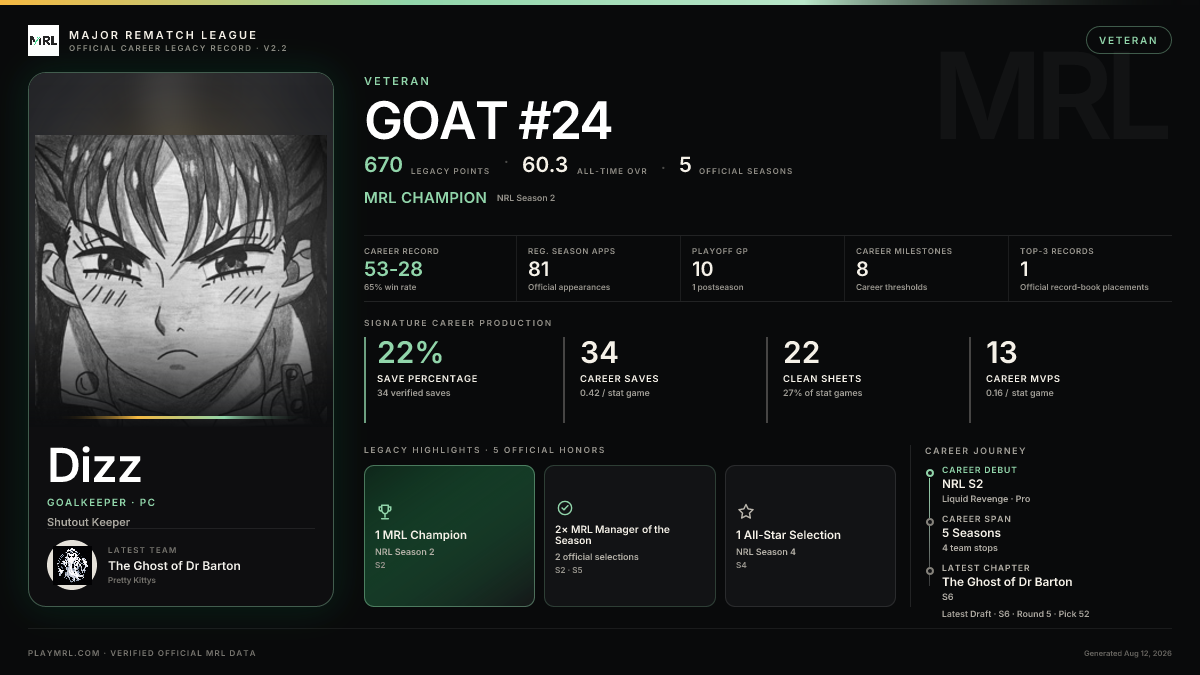Click the Veteran badge in top corner
The image size is (1200, 675).
pos(1128,40)
